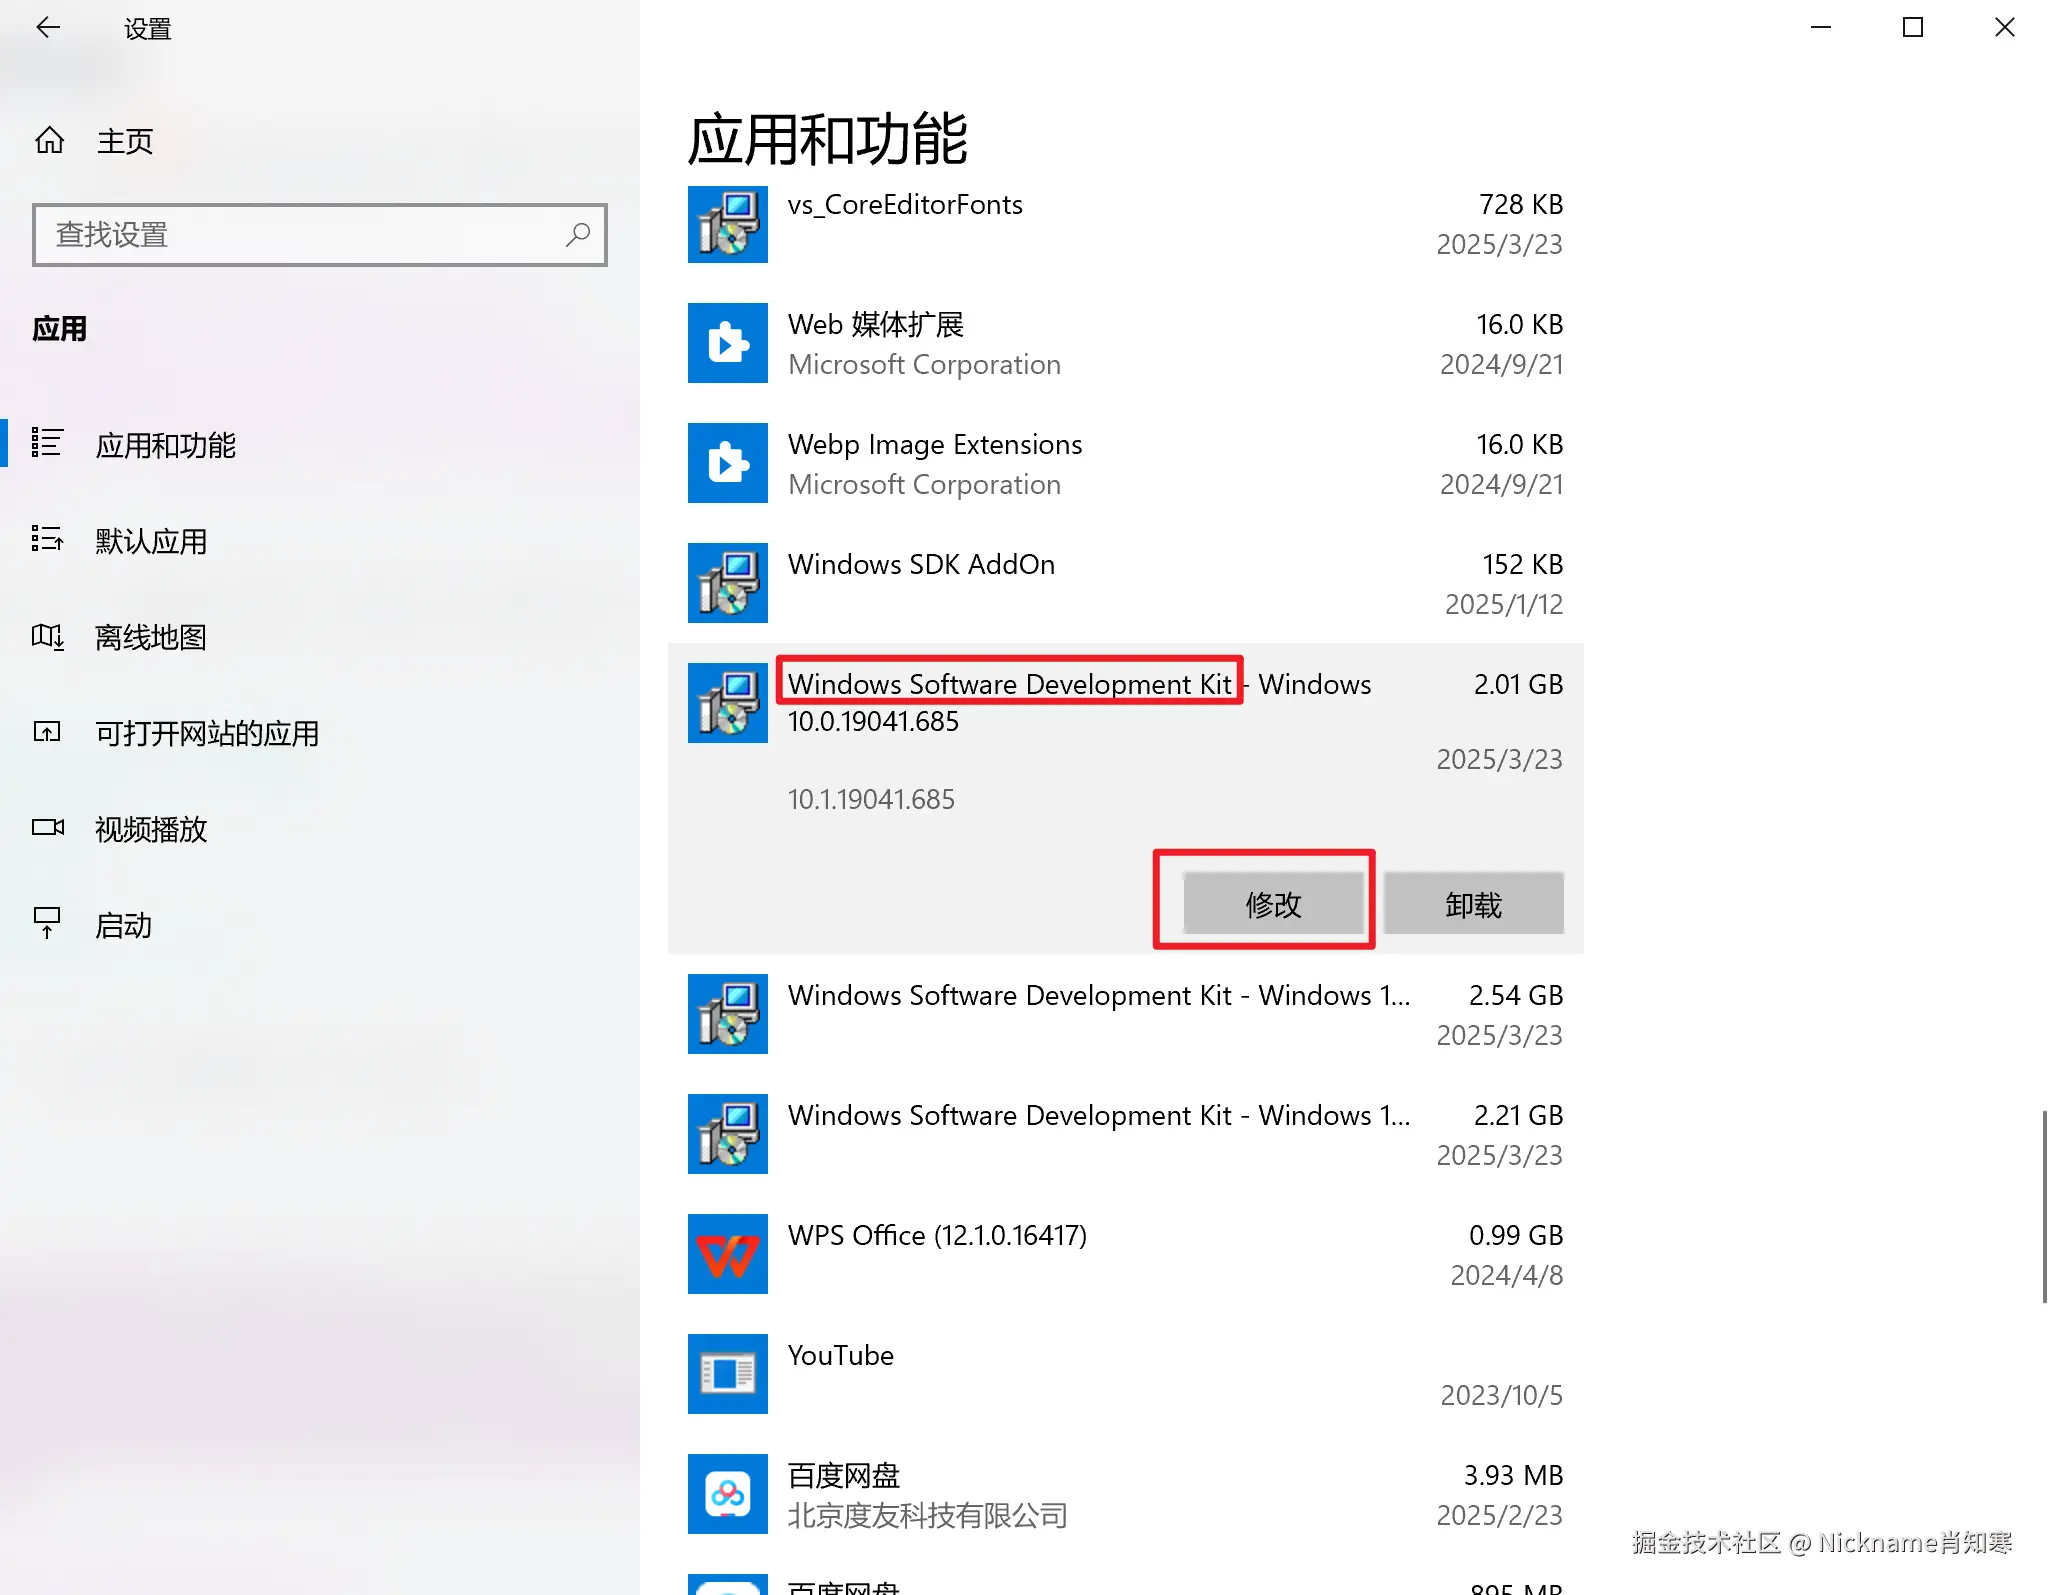
Task: Click the 3.93 MB size value
Action: point(1513,1475)
